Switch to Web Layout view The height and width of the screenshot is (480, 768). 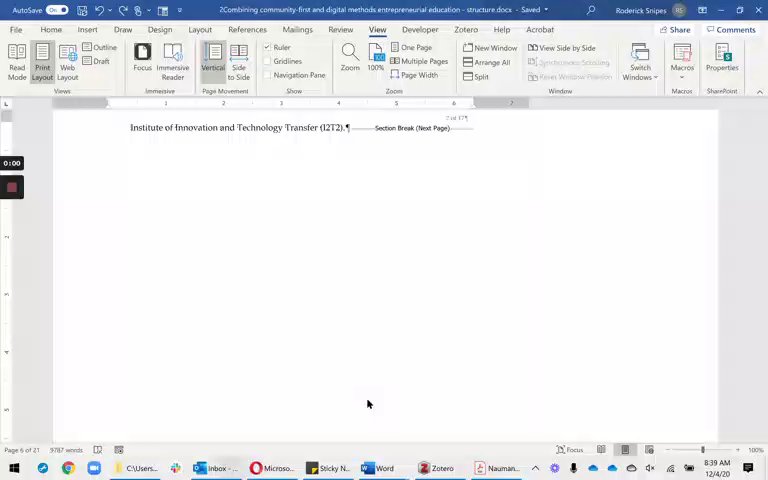pyautogui.click(x=68, y=62)
